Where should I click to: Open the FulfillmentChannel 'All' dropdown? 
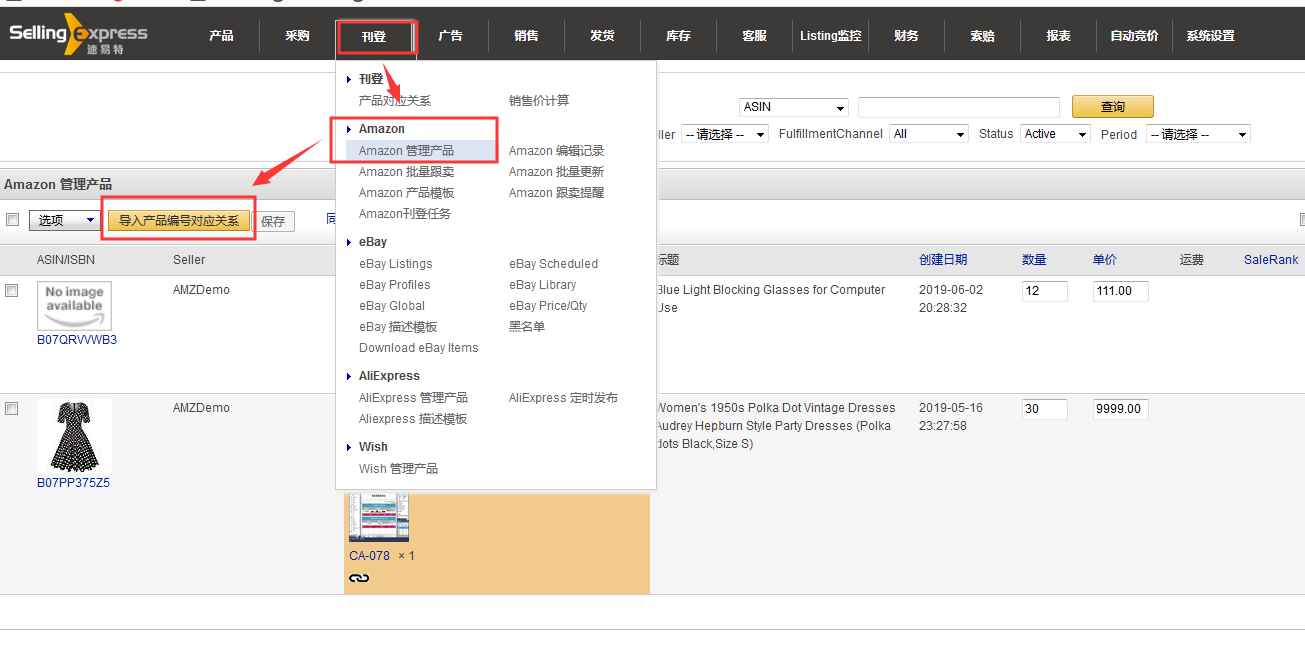[929, 134]
